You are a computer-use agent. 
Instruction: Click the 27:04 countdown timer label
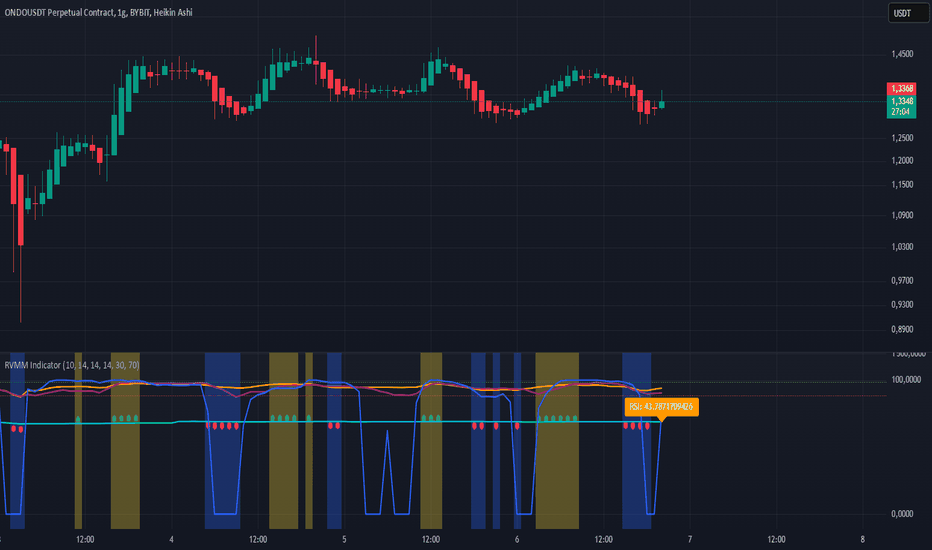click(902, 112)
